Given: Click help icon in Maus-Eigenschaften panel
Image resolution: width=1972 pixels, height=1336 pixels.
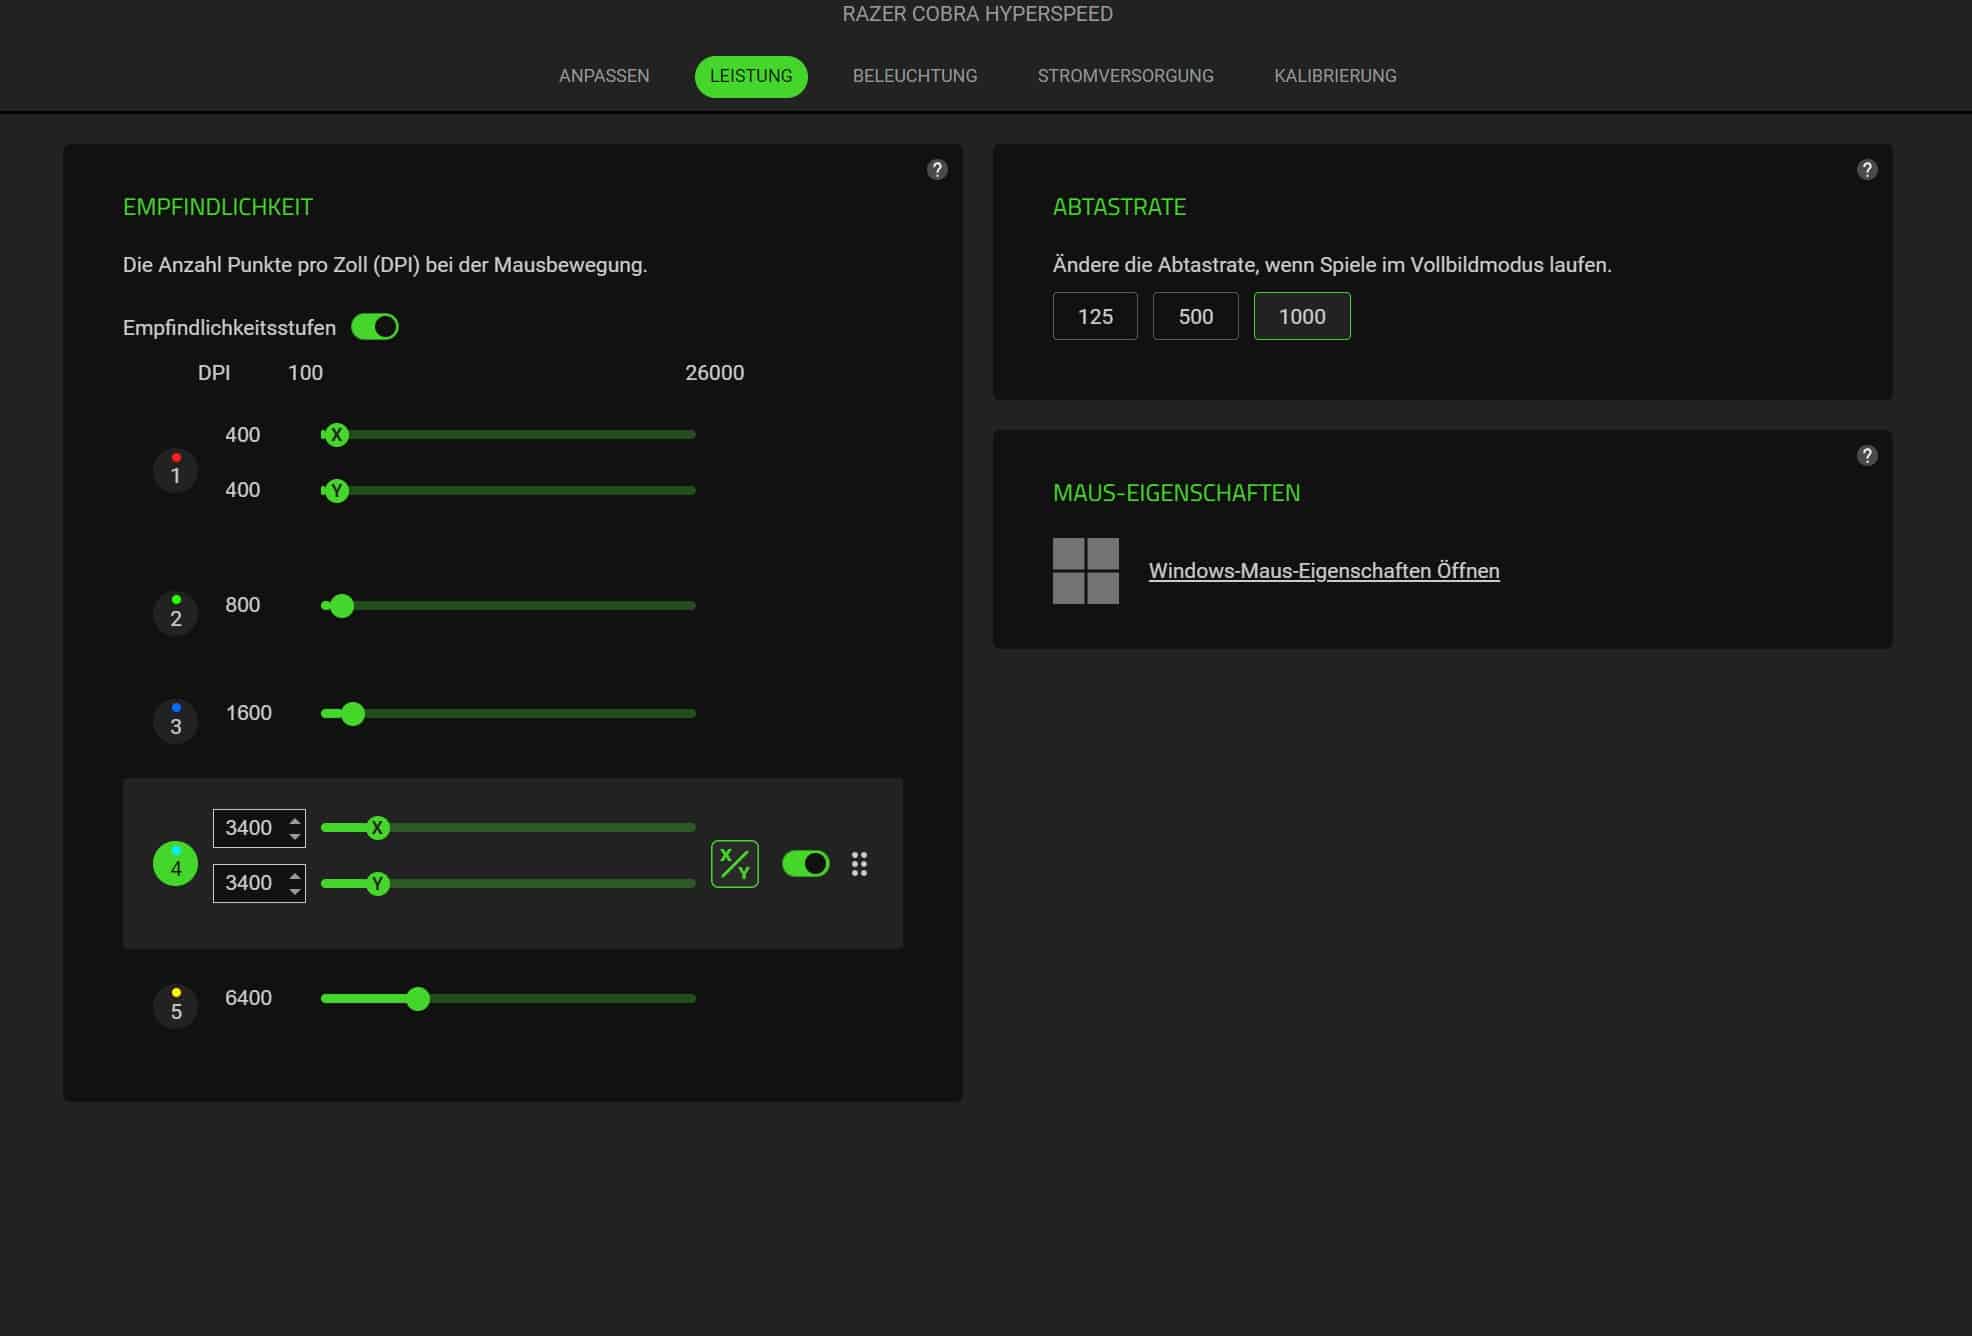Looking at the screenshot, I should 1866,455.
